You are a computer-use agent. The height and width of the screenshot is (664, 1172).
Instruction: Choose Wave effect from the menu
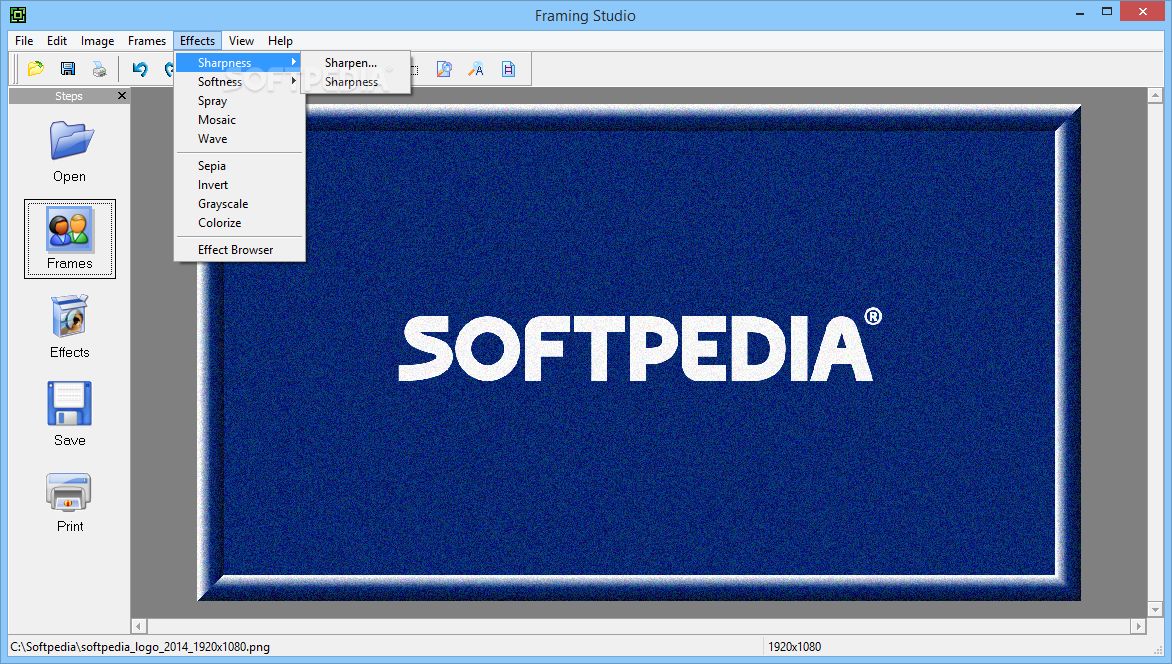tap(239, 139)
